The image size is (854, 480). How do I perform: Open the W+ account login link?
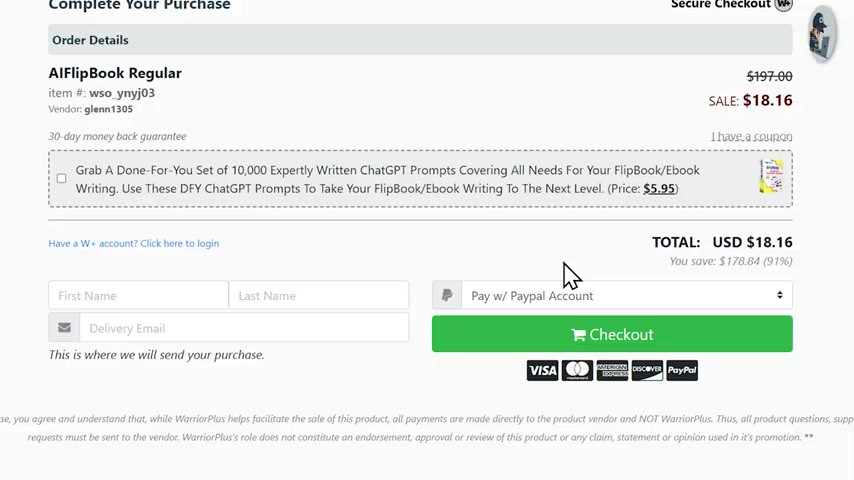click(x=134, y=244)
